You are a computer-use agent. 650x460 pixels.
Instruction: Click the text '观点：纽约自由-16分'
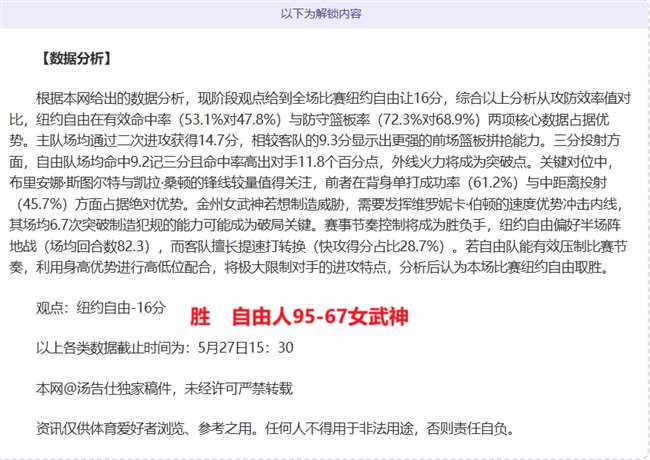coord(101,307)
